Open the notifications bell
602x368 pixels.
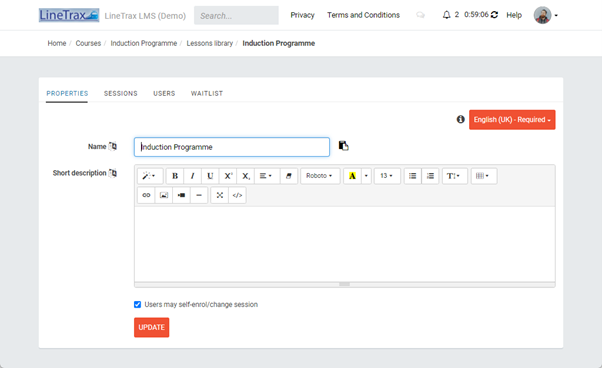click(446, 15)
